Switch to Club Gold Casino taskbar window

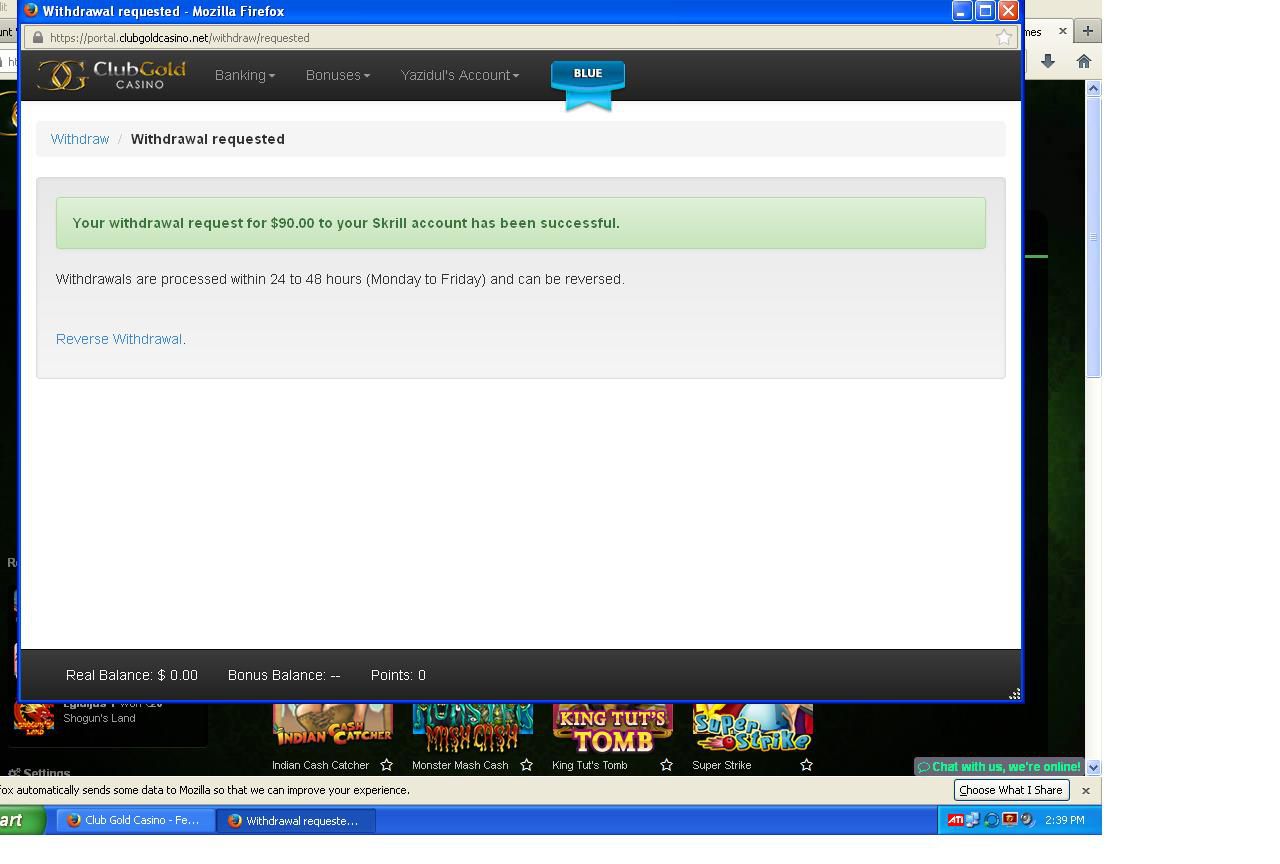coord(134,820)
